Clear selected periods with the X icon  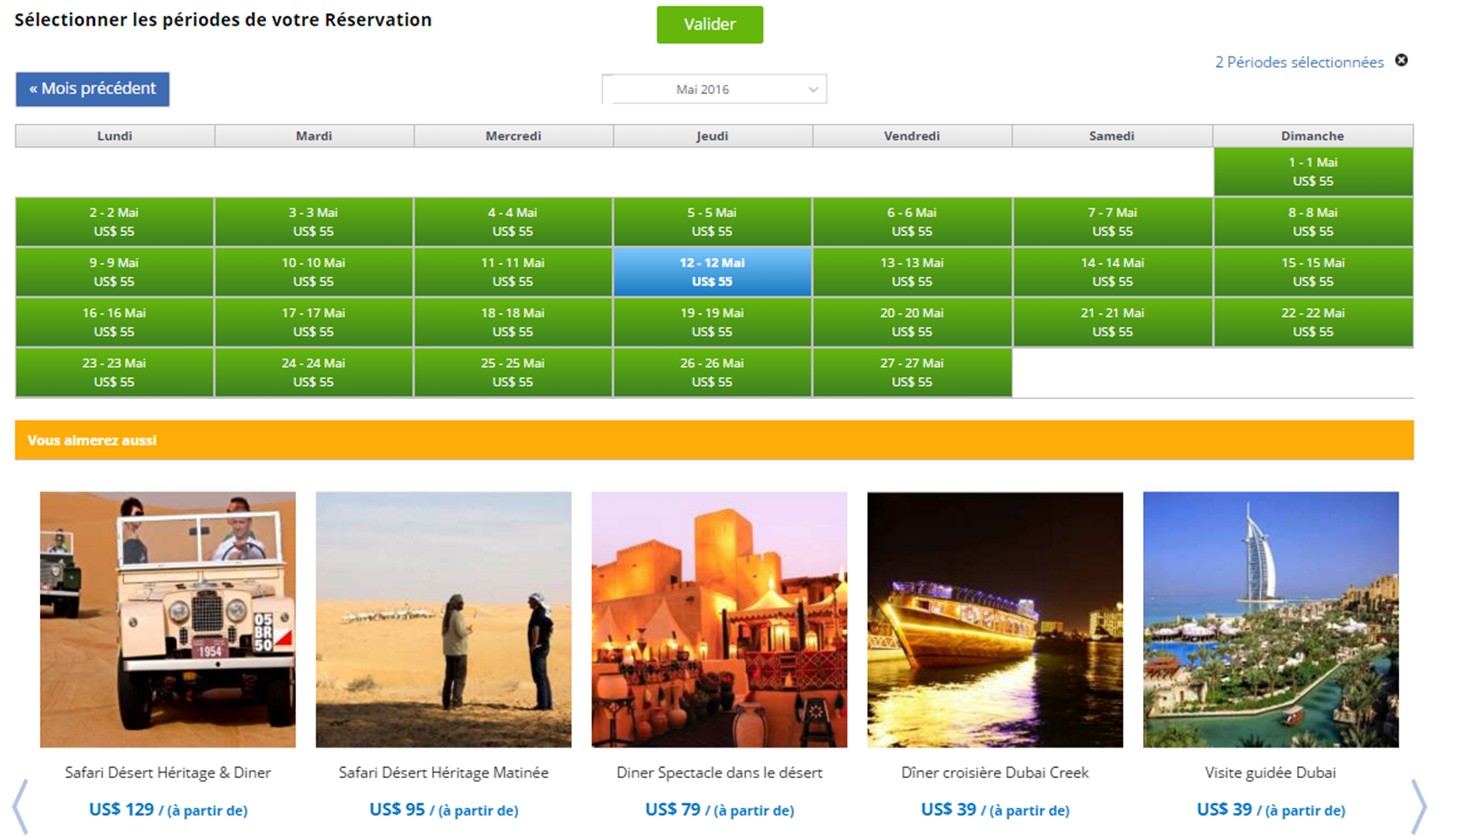point(1401,61)
